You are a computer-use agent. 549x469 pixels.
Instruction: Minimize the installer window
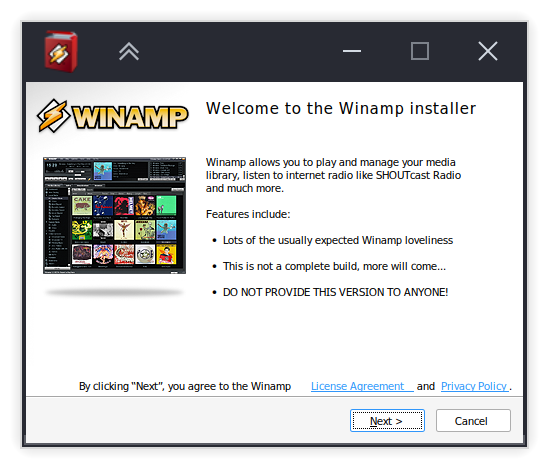tap(352, 51)
